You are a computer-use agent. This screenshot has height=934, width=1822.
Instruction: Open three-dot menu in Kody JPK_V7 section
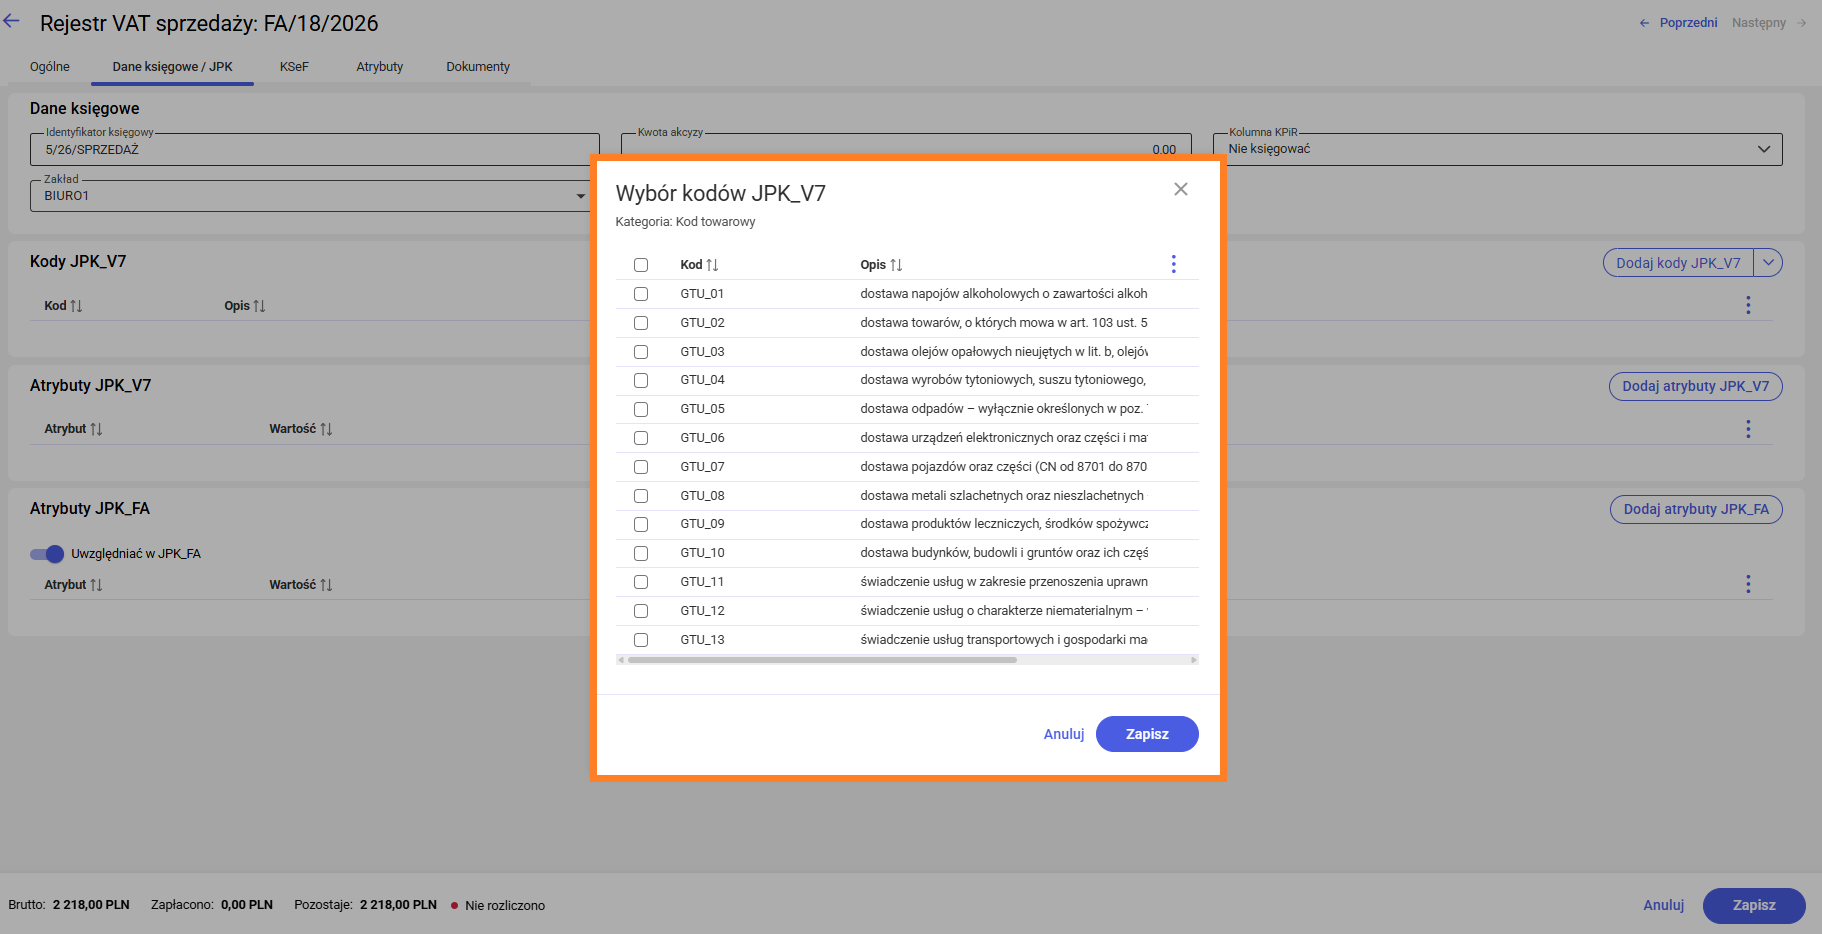1747,305
